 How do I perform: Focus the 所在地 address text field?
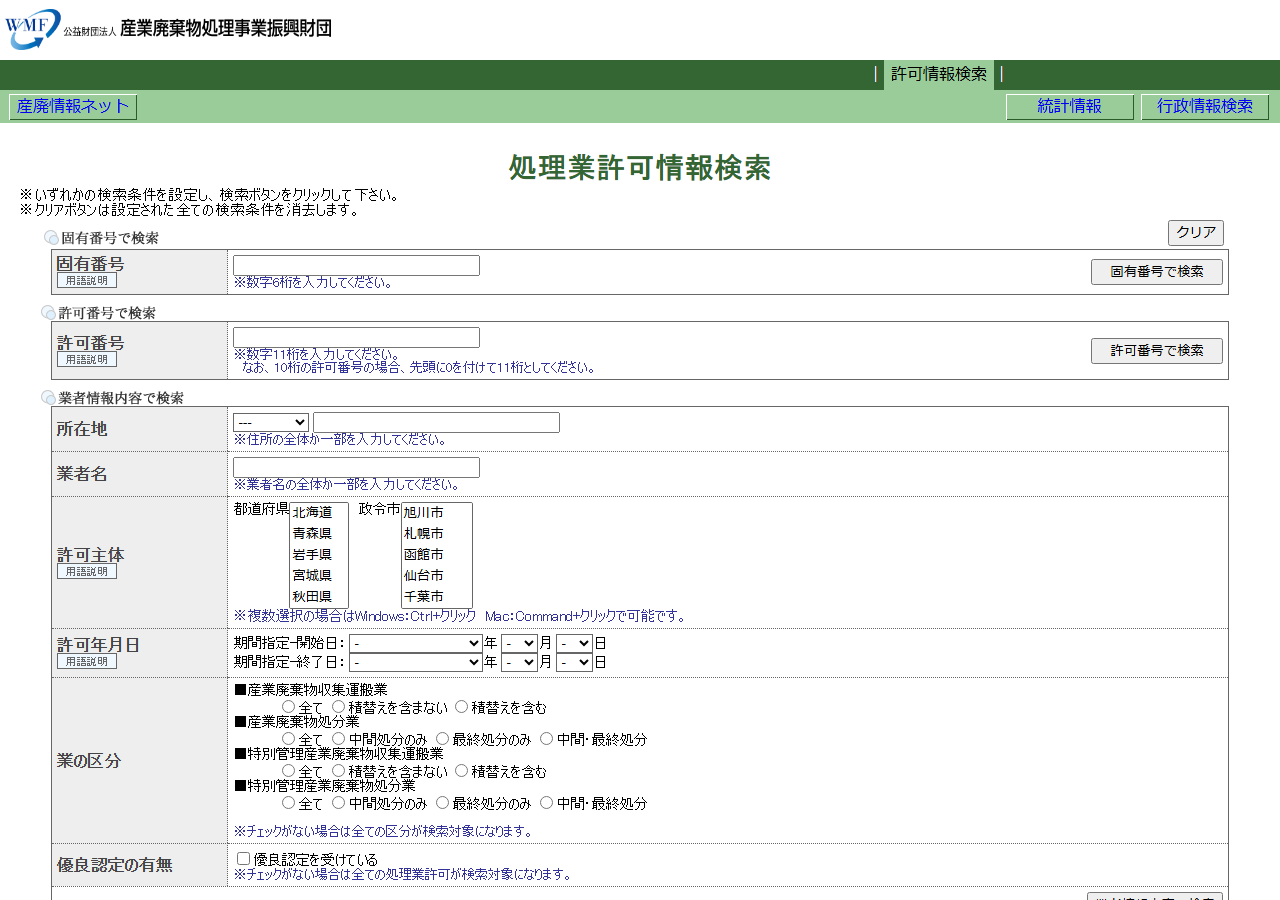[x=436, y=423]
